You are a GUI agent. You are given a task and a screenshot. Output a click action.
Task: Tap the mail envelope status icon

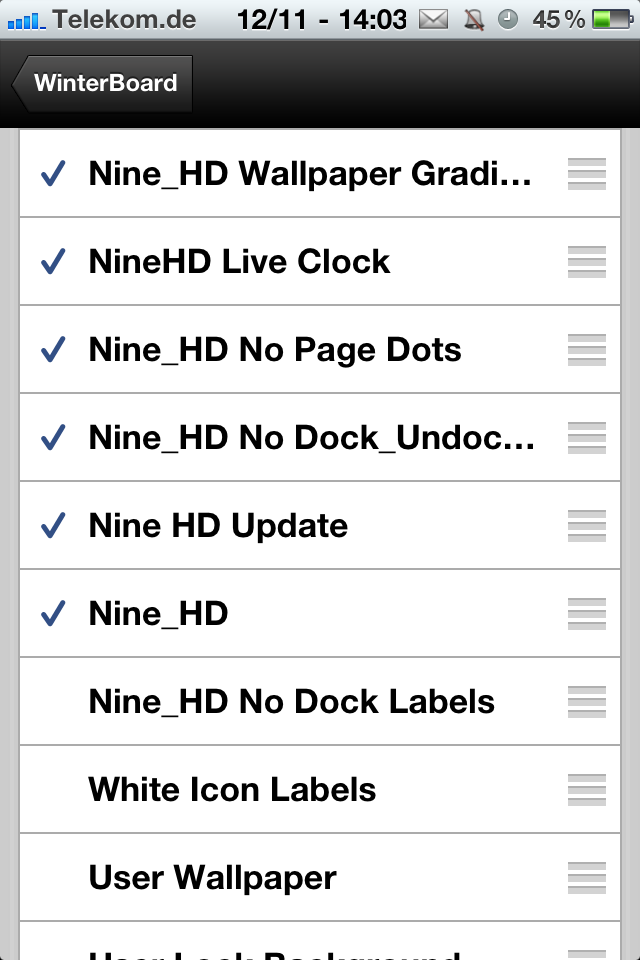(x=433, y=19)
